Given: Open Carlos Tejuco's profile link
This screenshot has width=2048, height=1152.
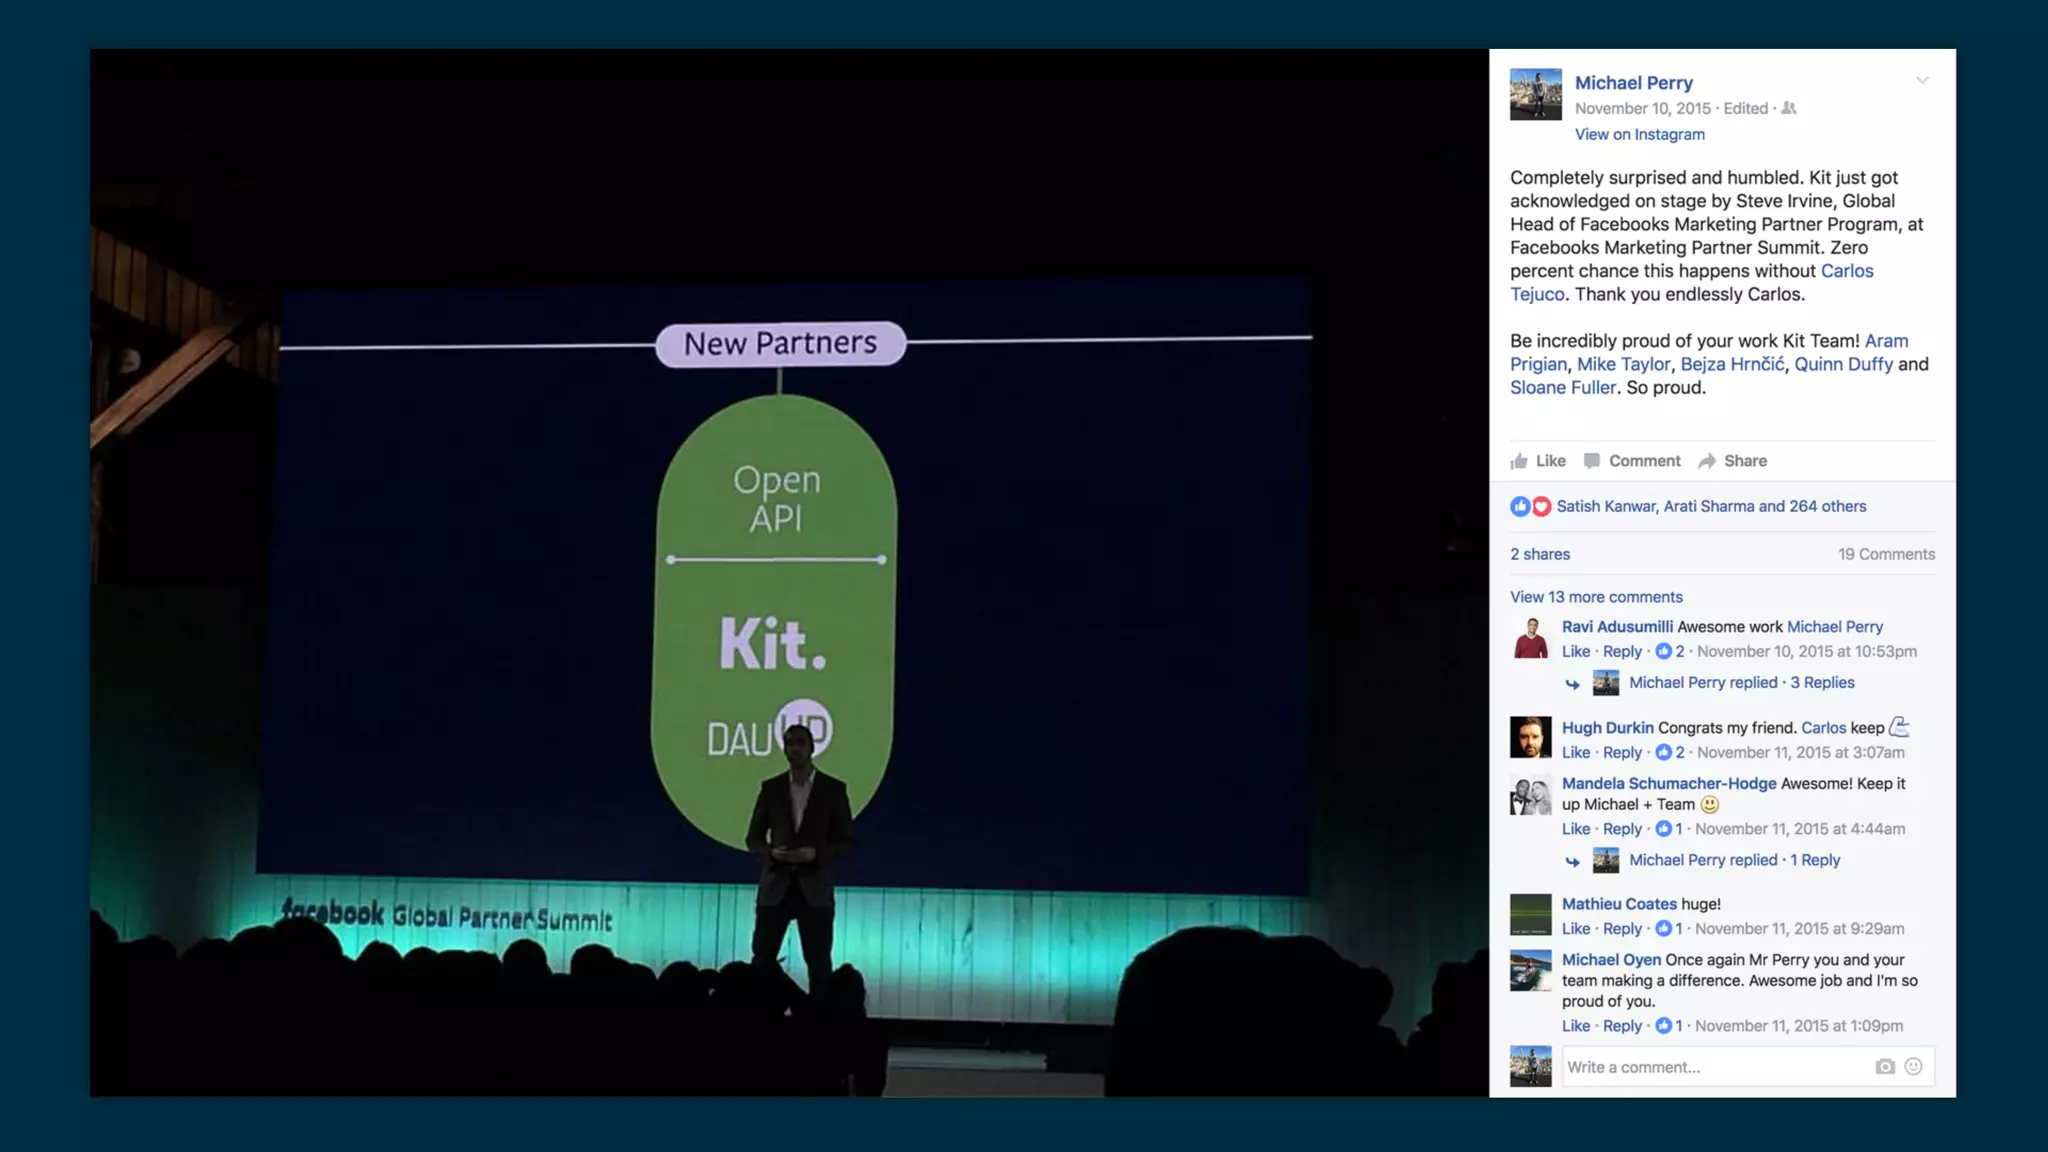Looking at the screenshot, I should [1846, 271].
